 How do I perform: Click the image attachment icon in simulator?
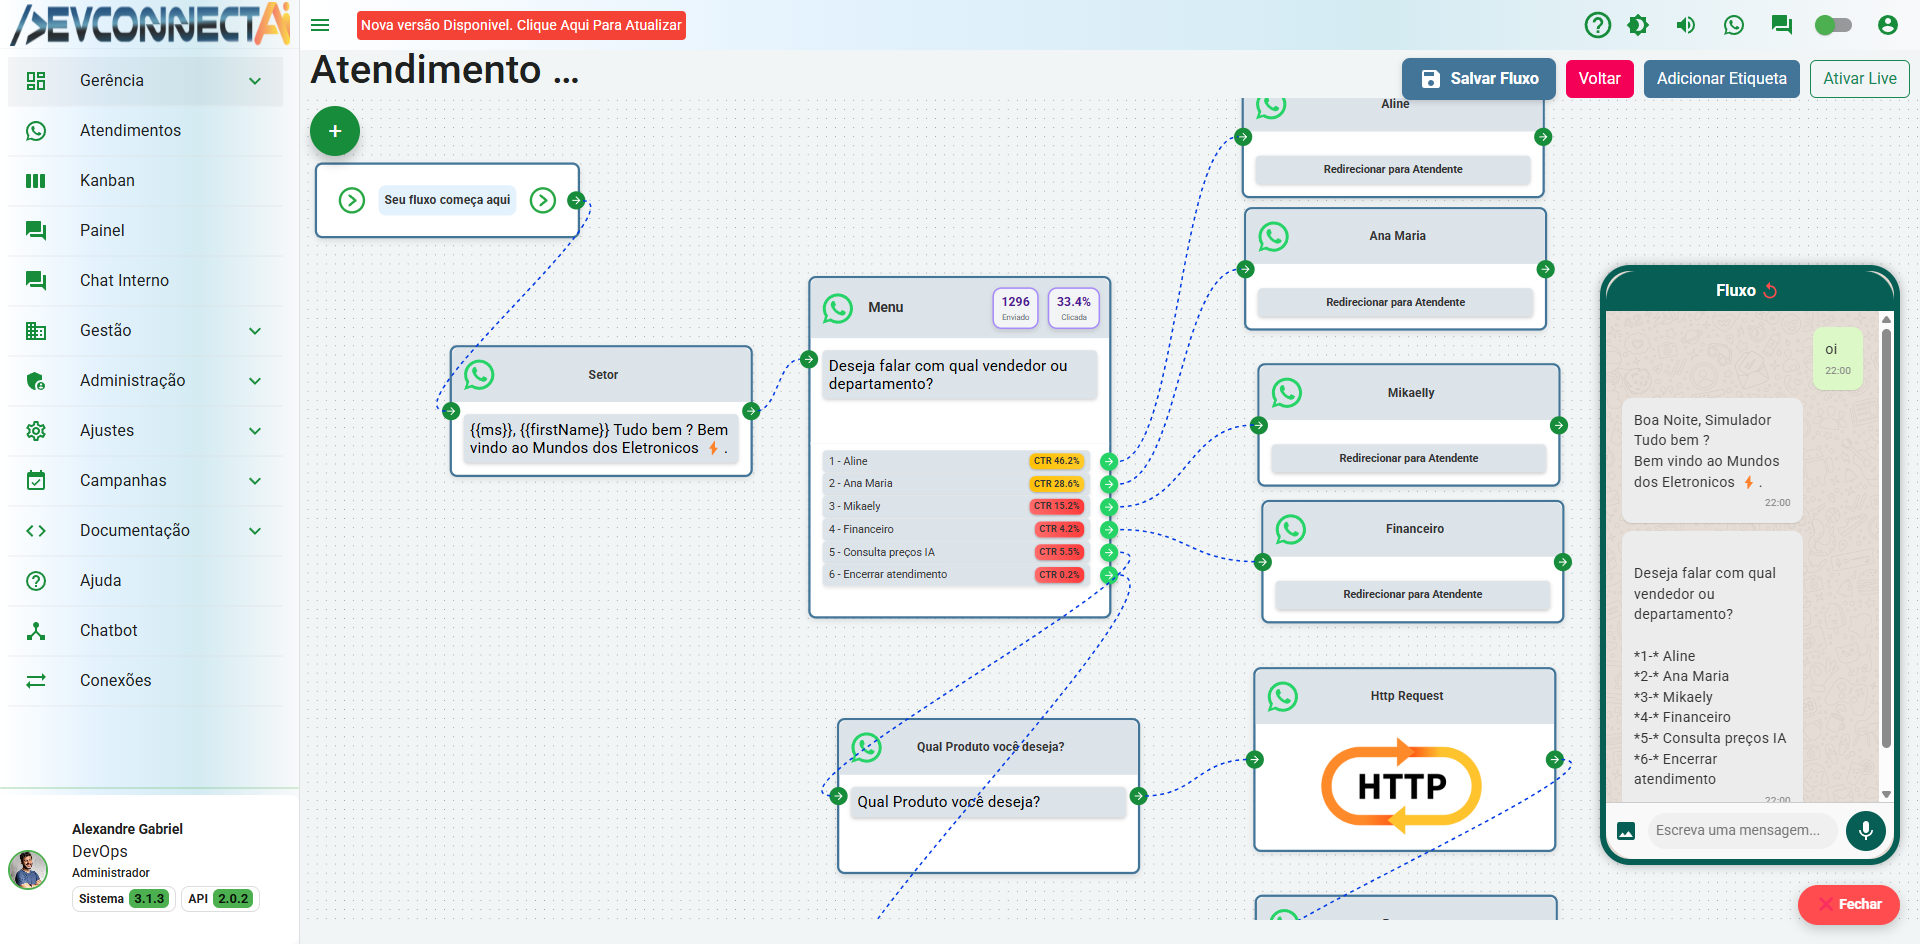[x=1626, y=831]
